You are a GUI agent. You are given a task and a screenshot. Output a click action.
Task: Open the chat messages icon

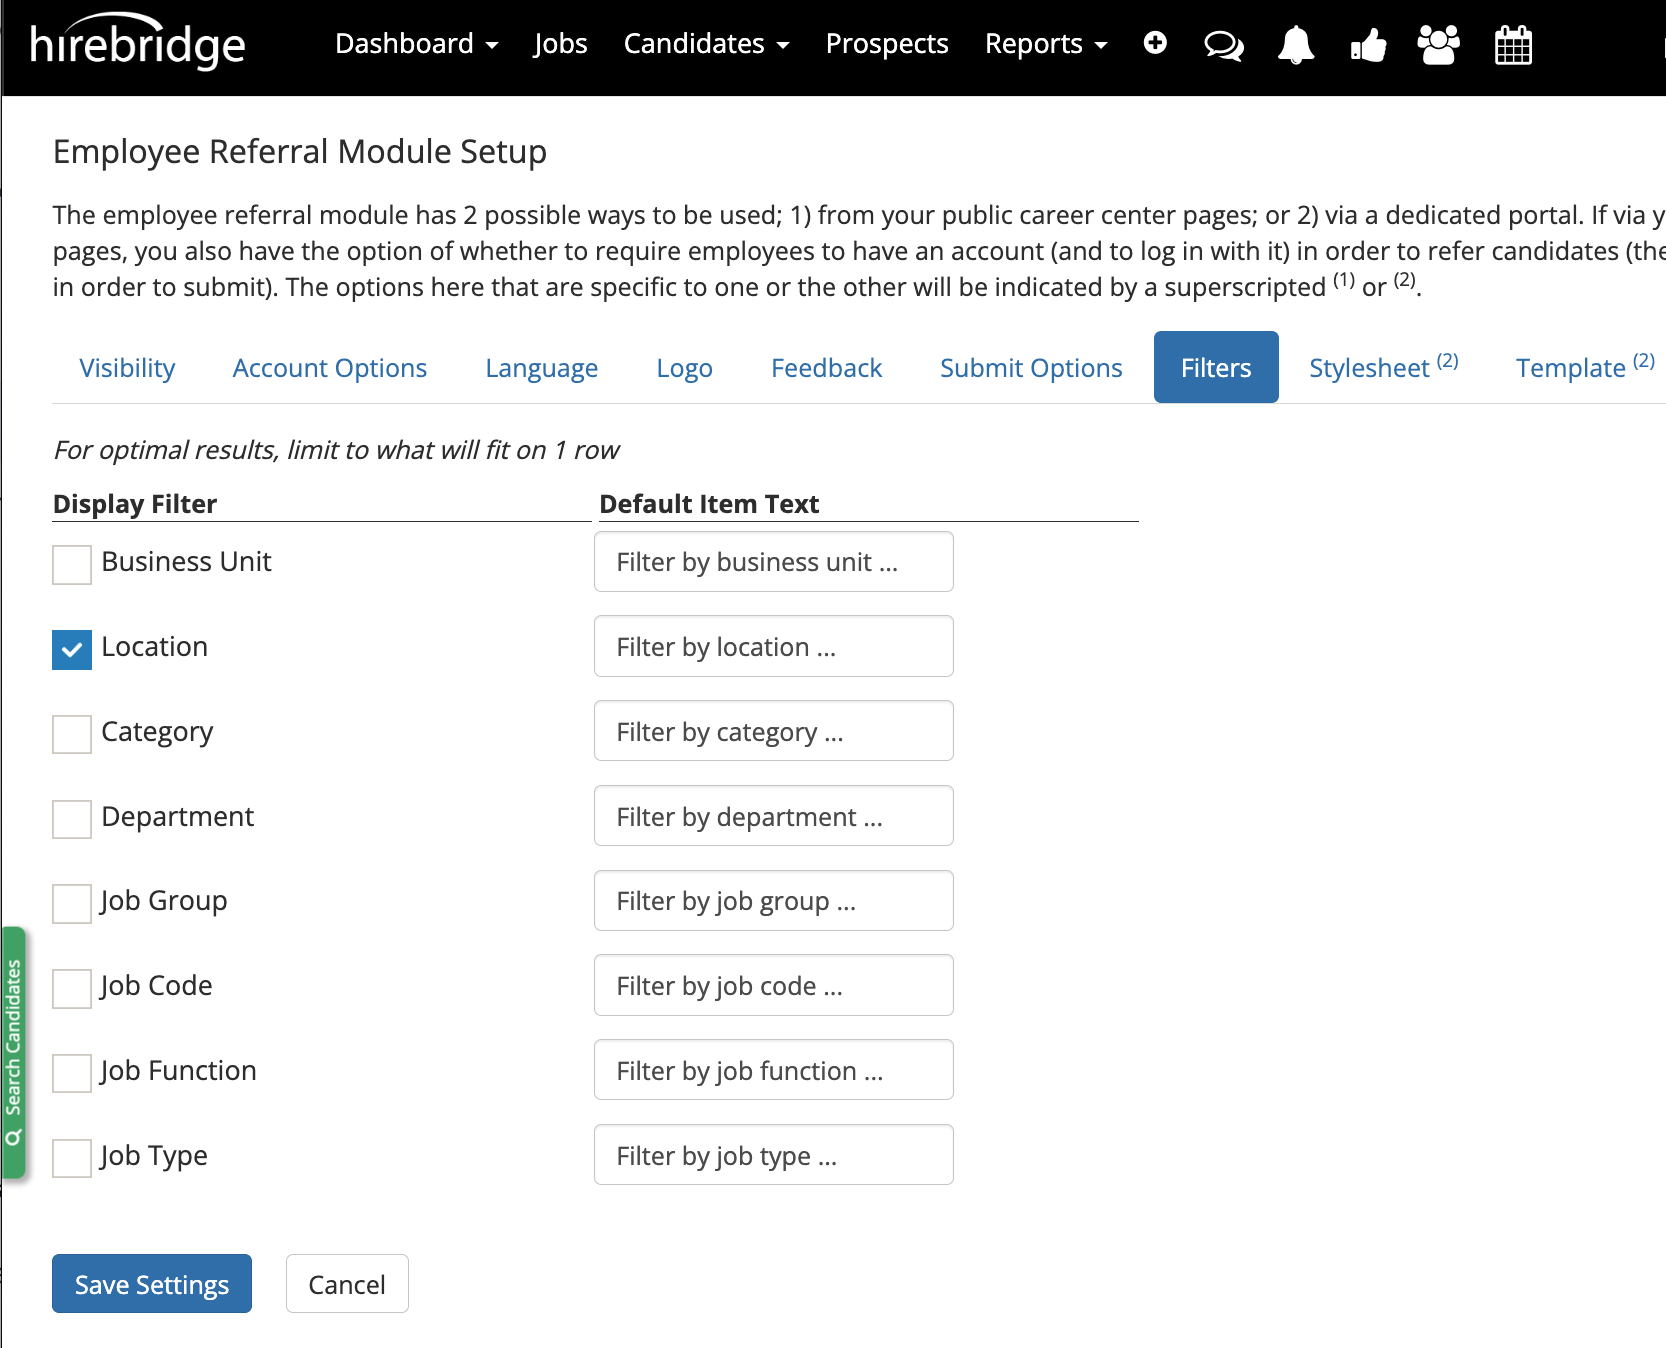coord(1223,45)
